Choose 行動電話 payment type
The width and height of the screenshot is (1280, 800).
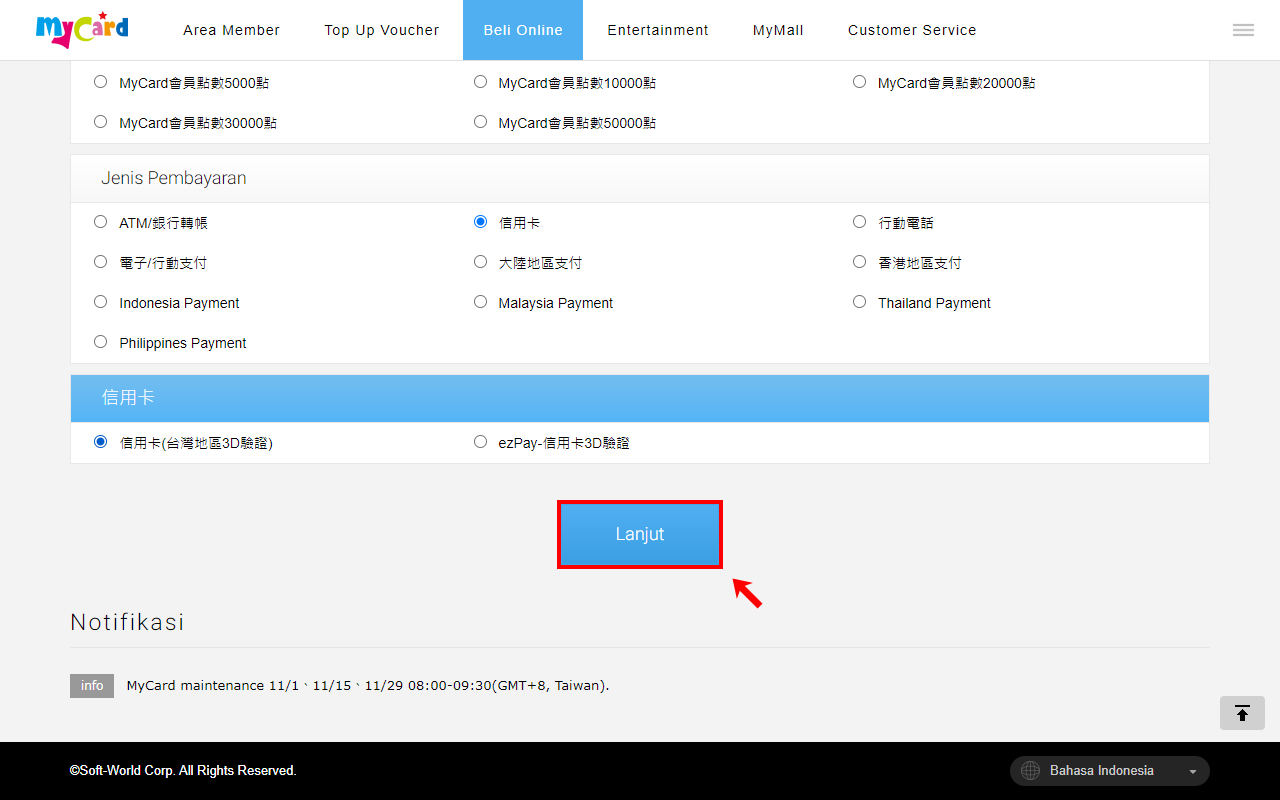[x=859, y=222]
